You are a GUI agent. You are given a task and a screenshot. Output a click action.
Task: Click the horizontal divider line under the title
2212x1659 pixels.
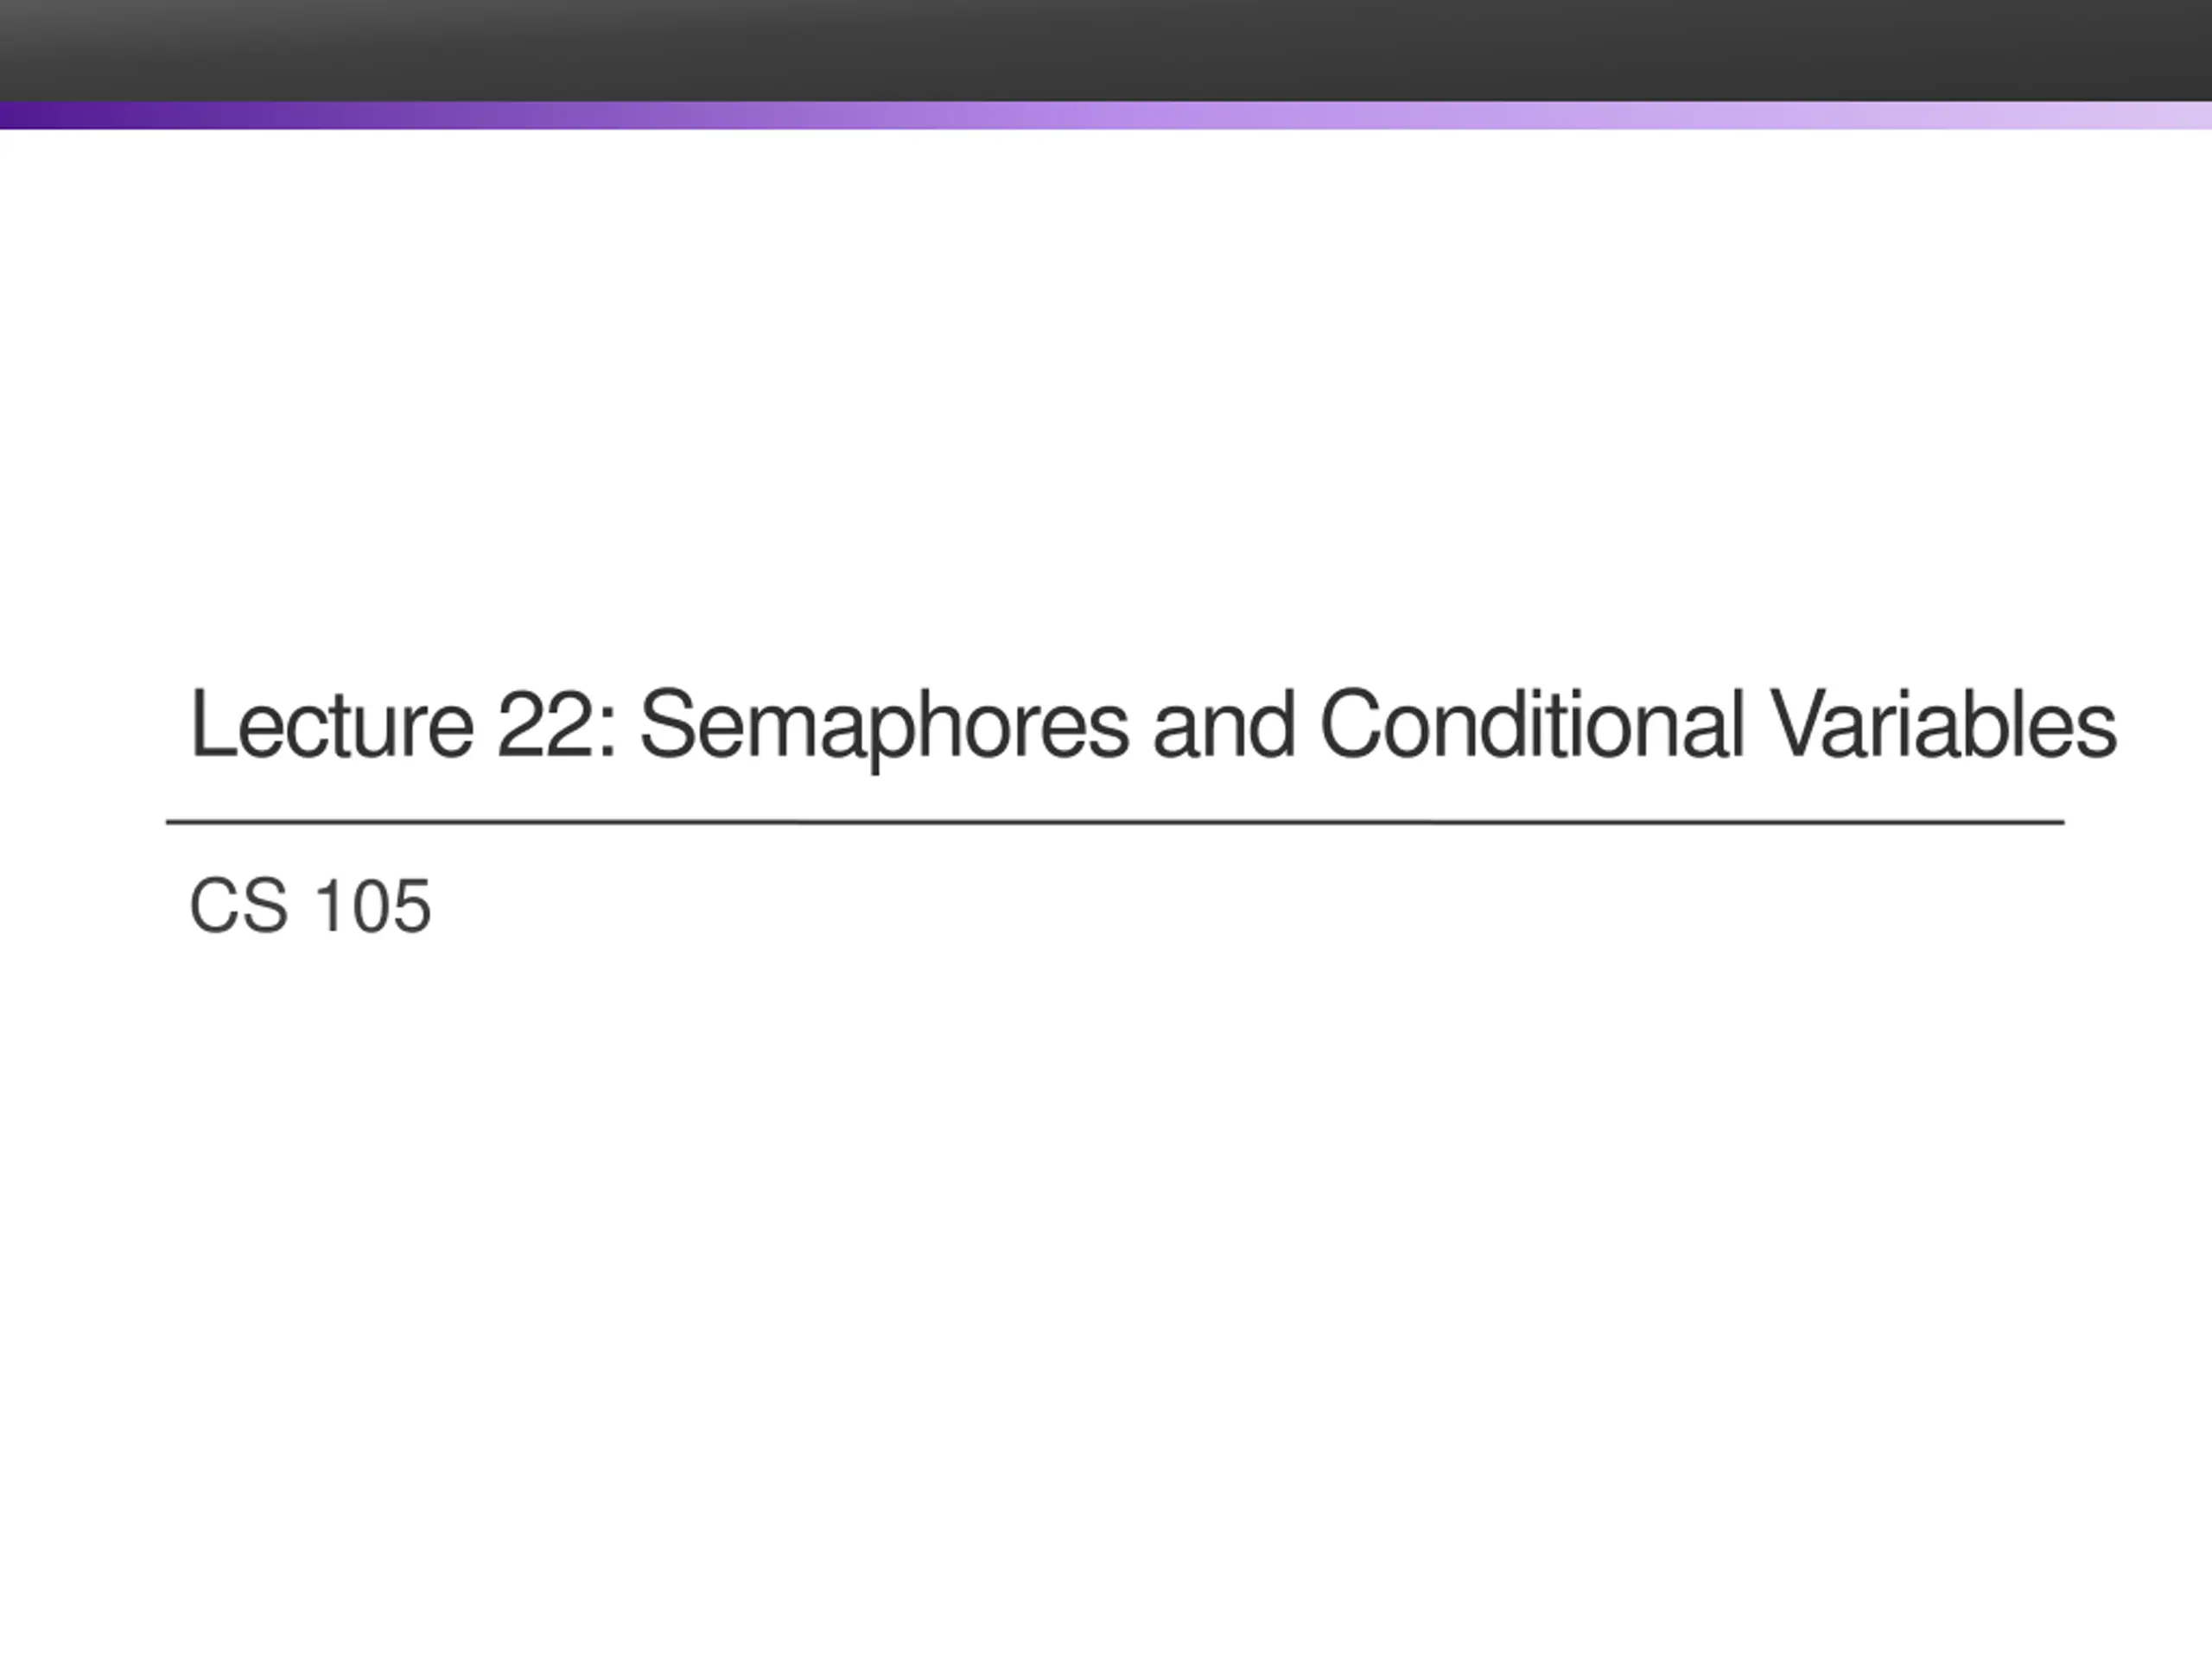point(1115,822)
